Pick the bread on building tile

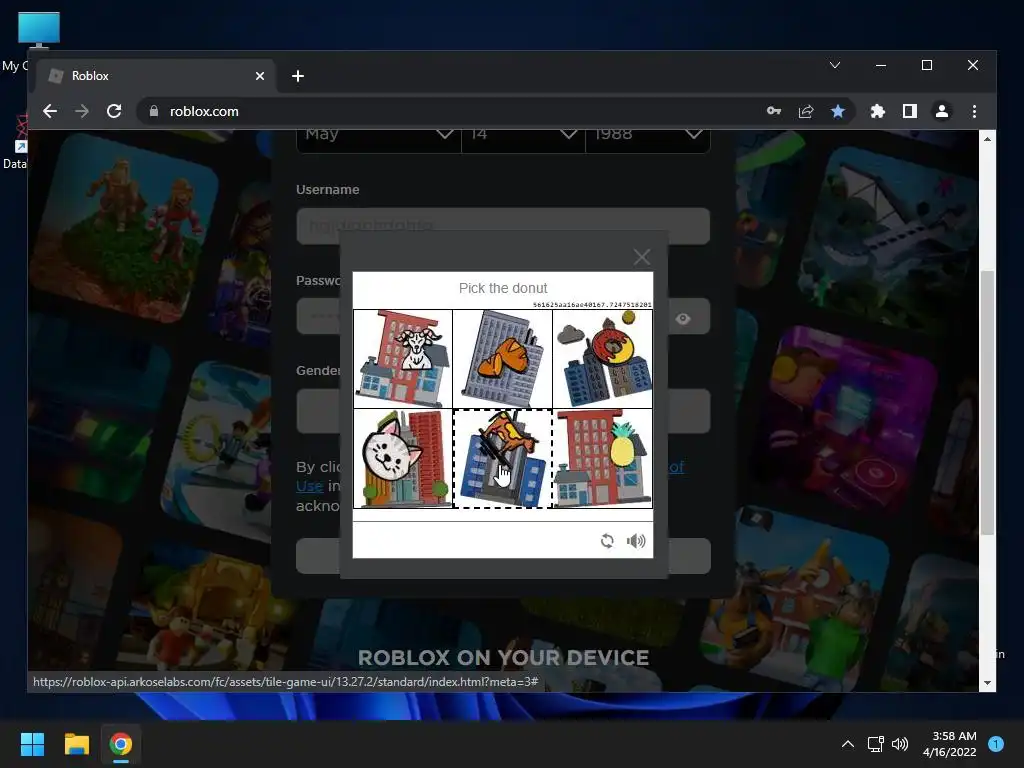[x=502, y=359]
